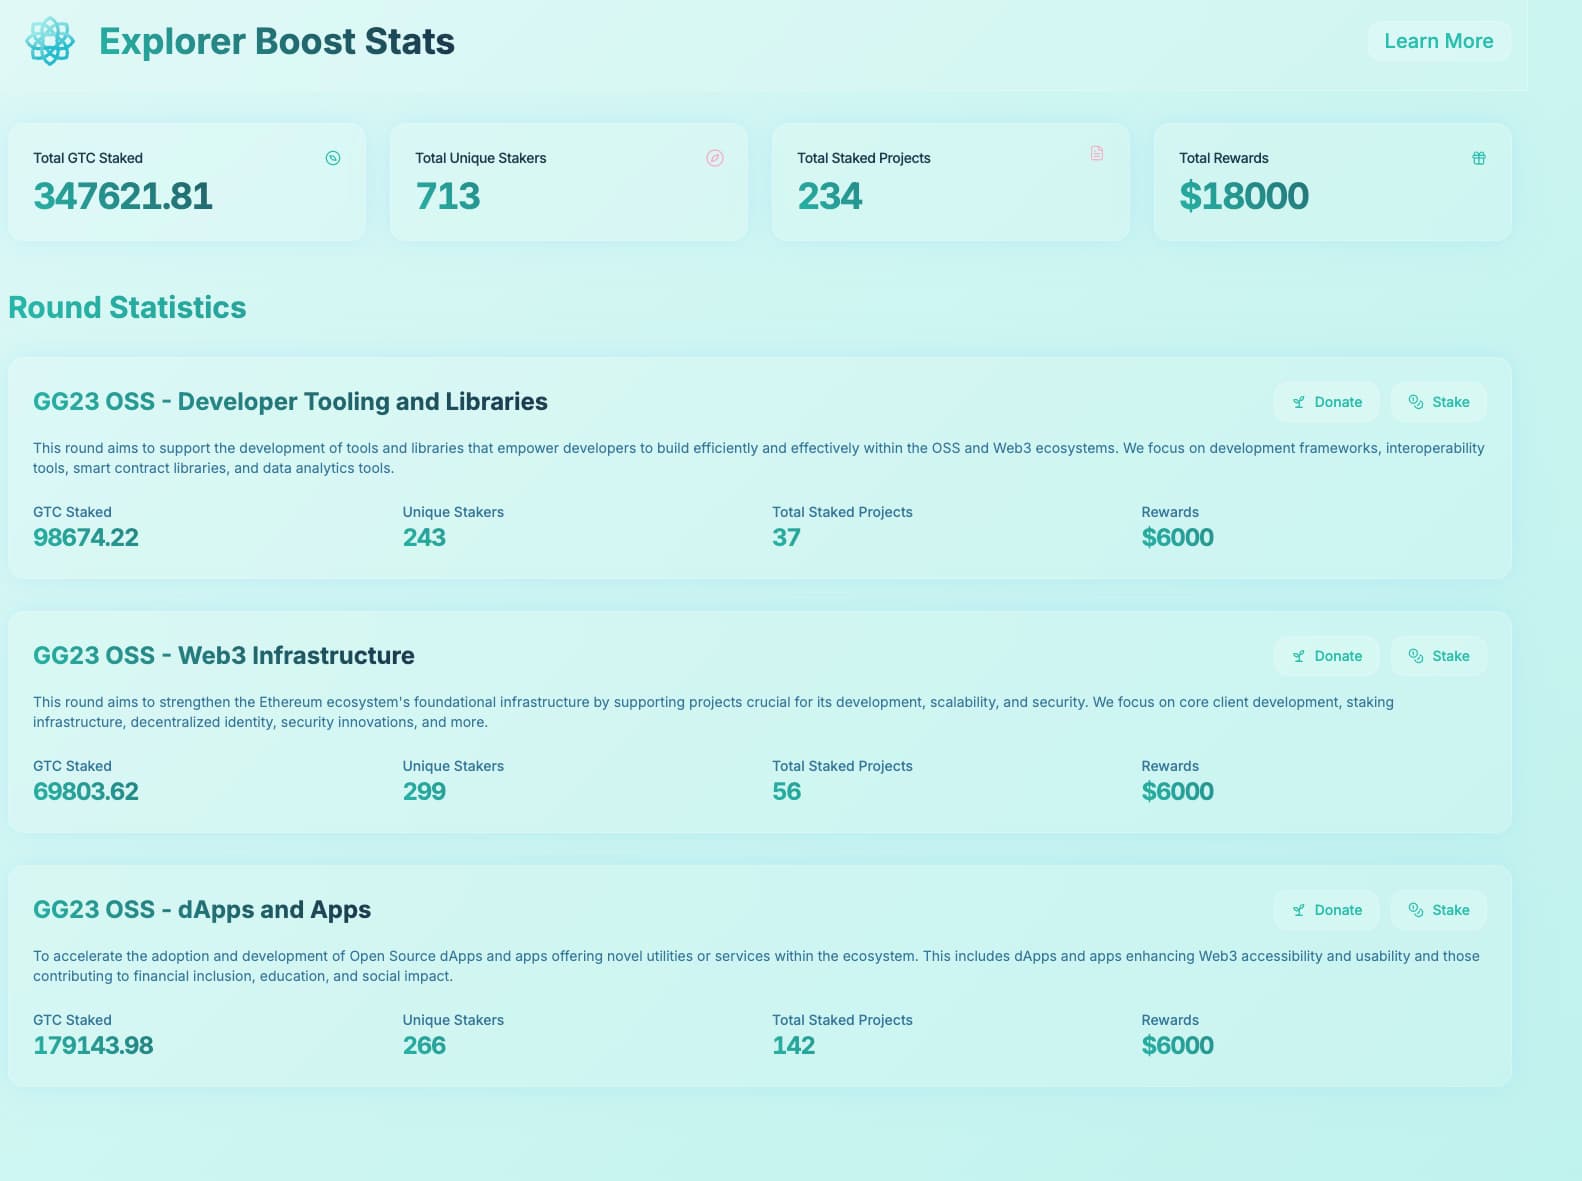Click the document icon on Total Staked Projects
Screen dimensions: 1582x1181
click(1097, 153)
